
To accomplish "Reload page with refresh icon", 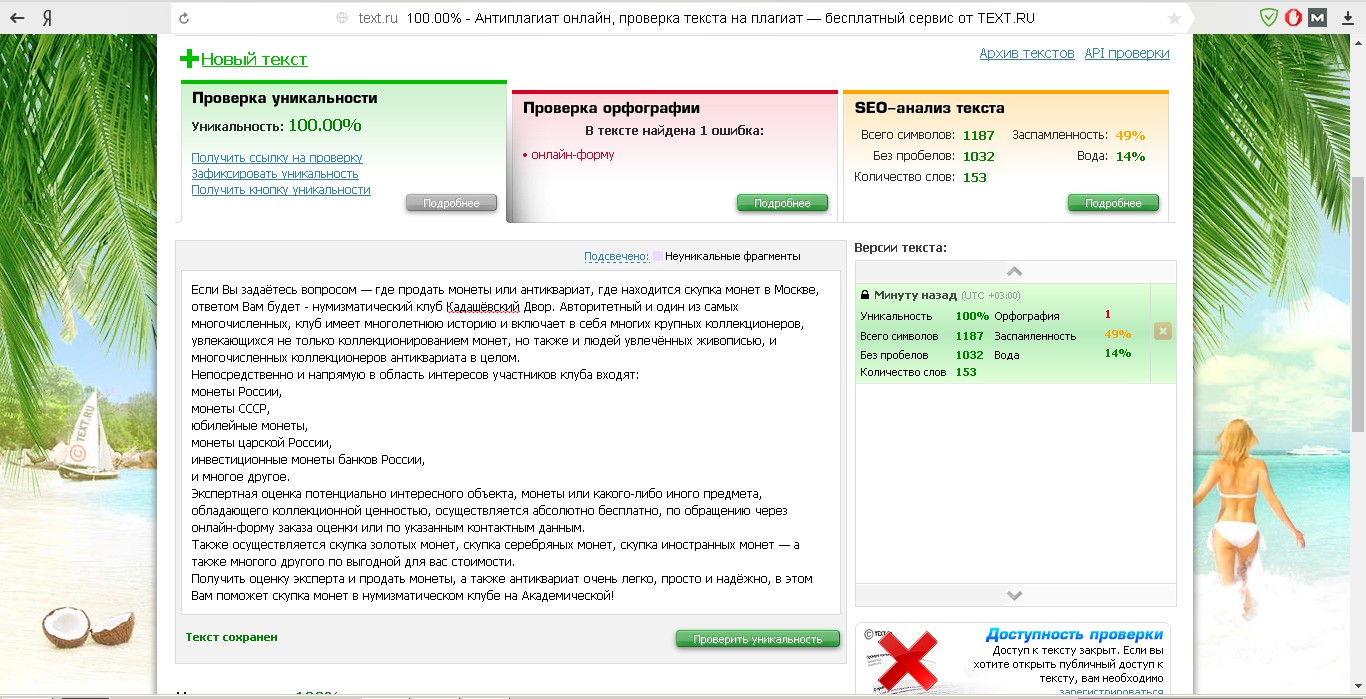I will point(184,18).
